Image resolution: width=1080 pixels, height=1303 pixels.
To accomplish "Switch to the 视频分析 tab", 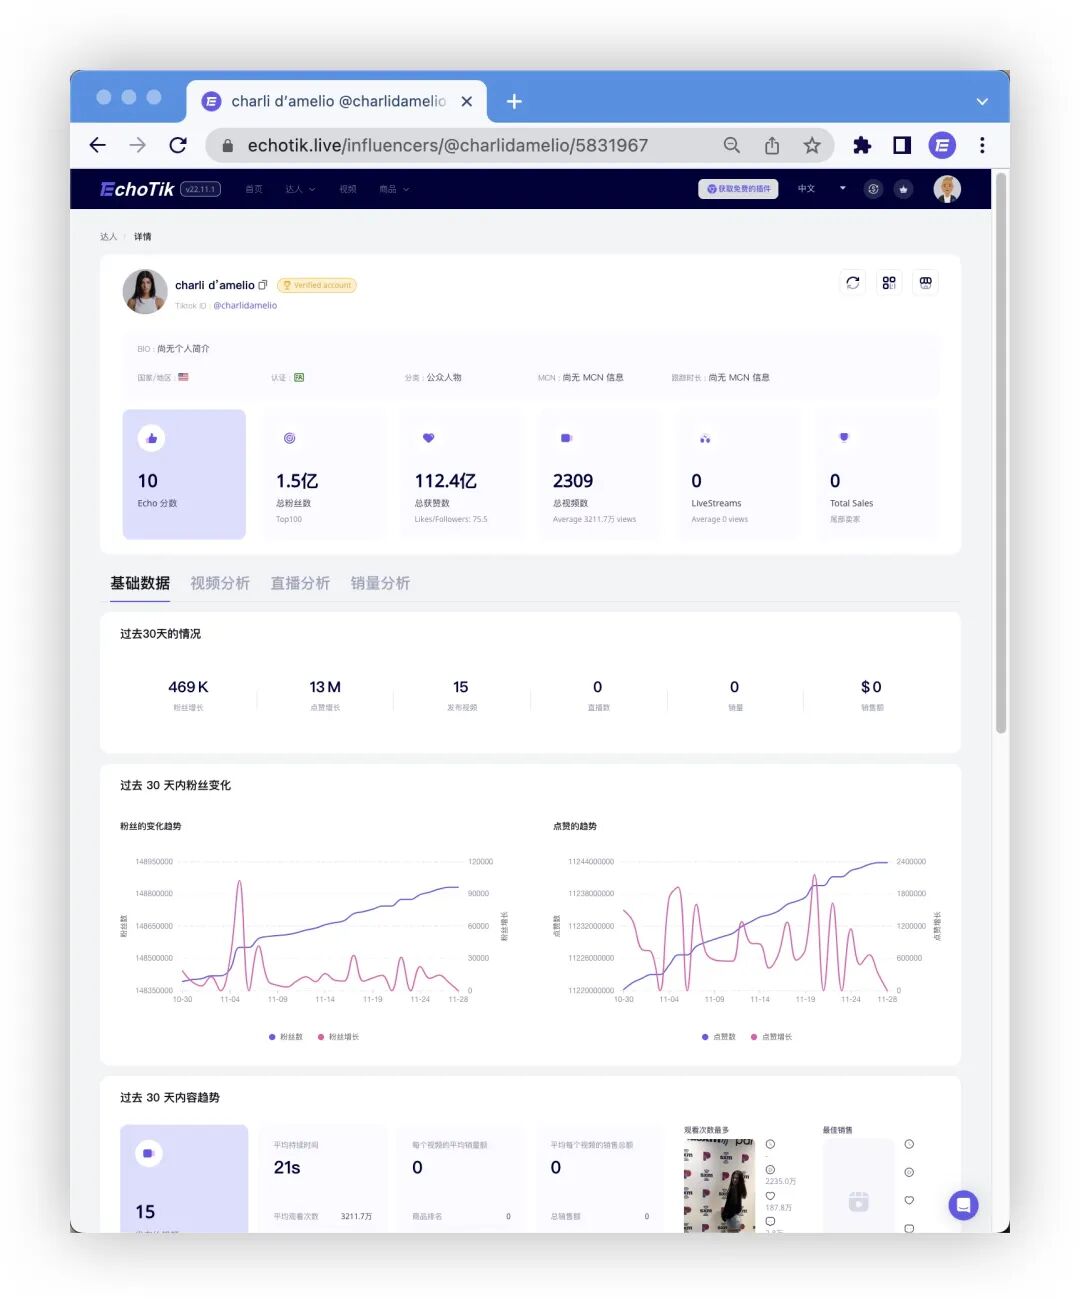I will tap(220, 583).
